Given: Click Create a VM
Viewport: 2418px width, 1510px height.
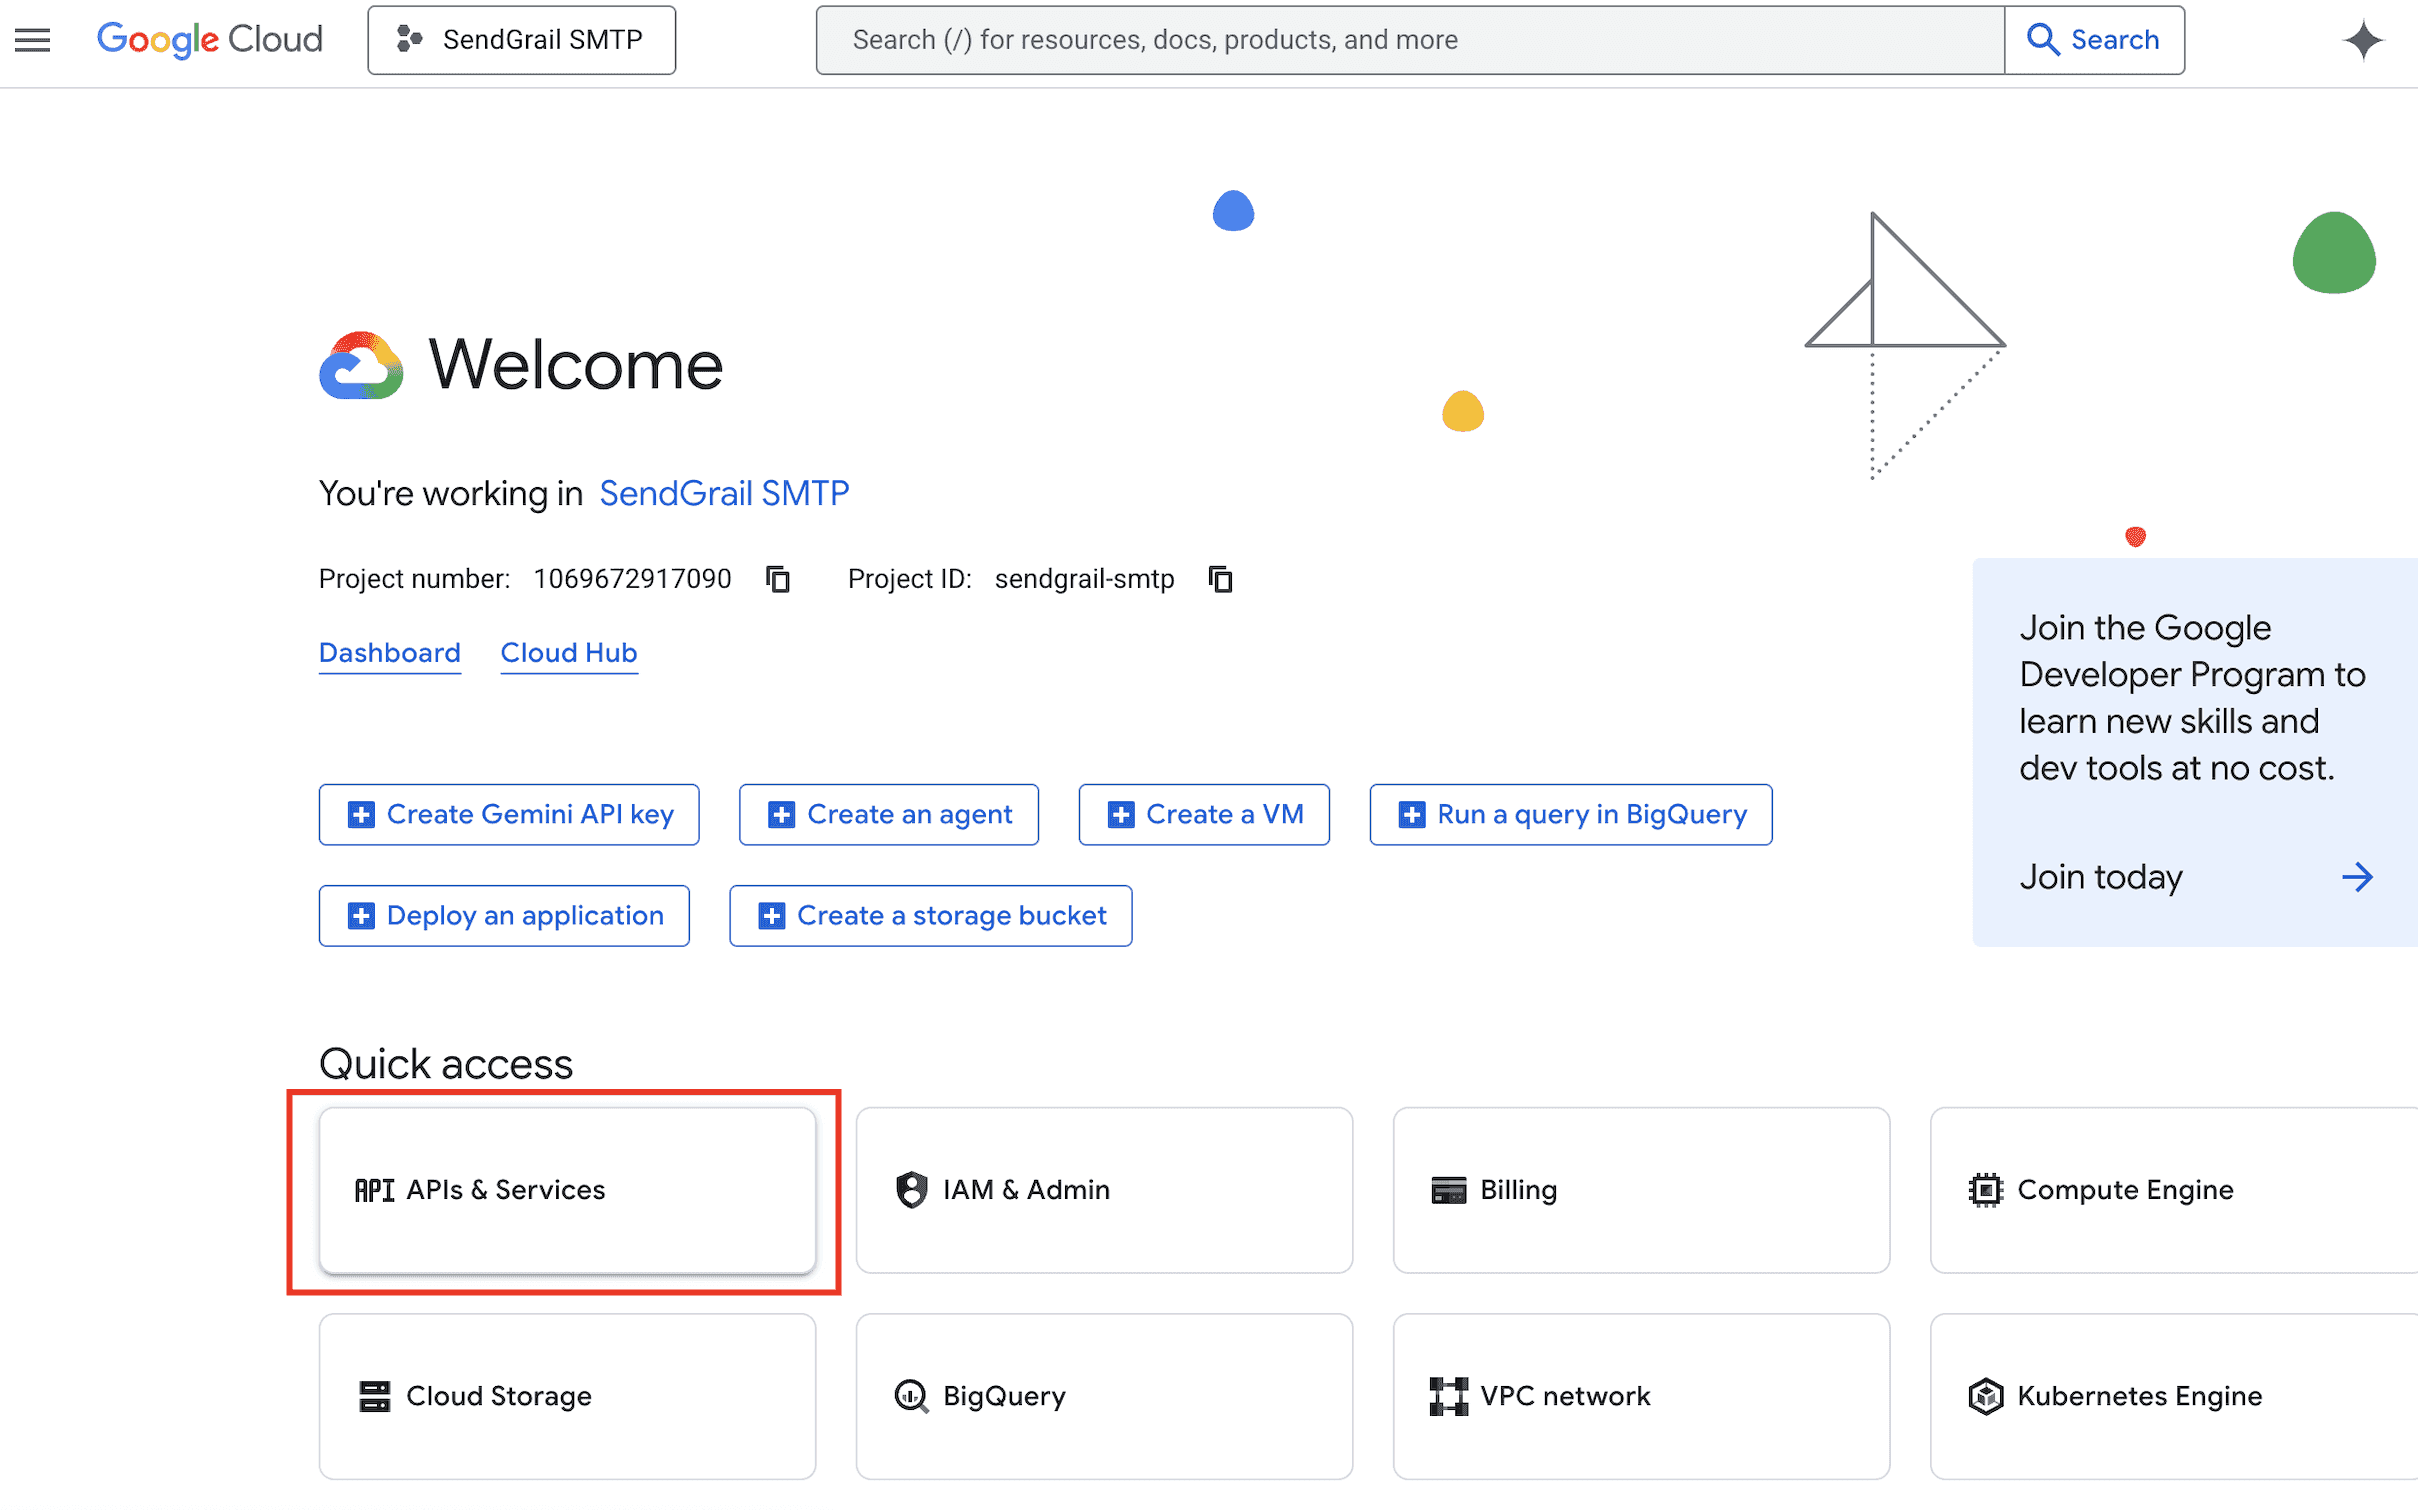Looking at the screenshot, I should coord(1204,814).
